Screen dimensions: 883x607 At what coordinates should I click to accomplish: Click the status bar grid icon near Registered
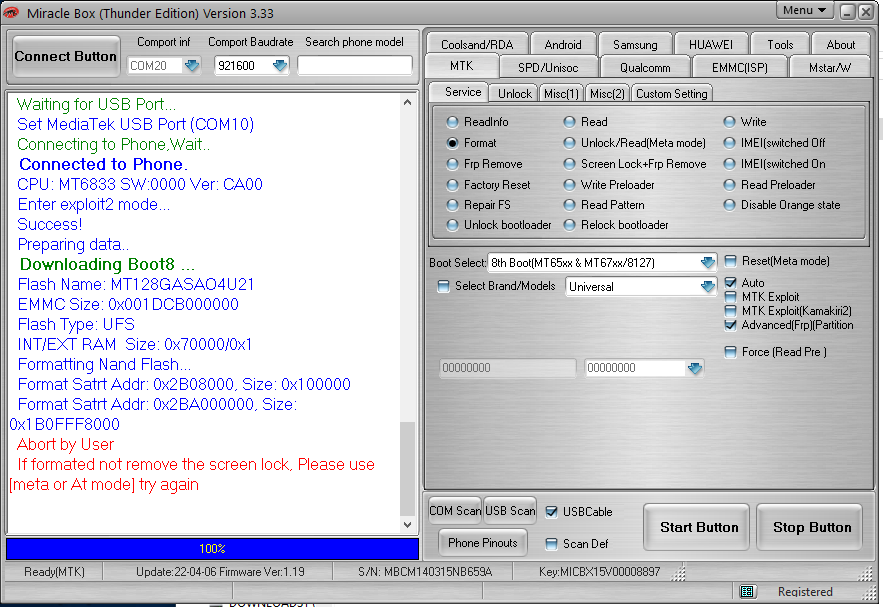tap(747, 591)
